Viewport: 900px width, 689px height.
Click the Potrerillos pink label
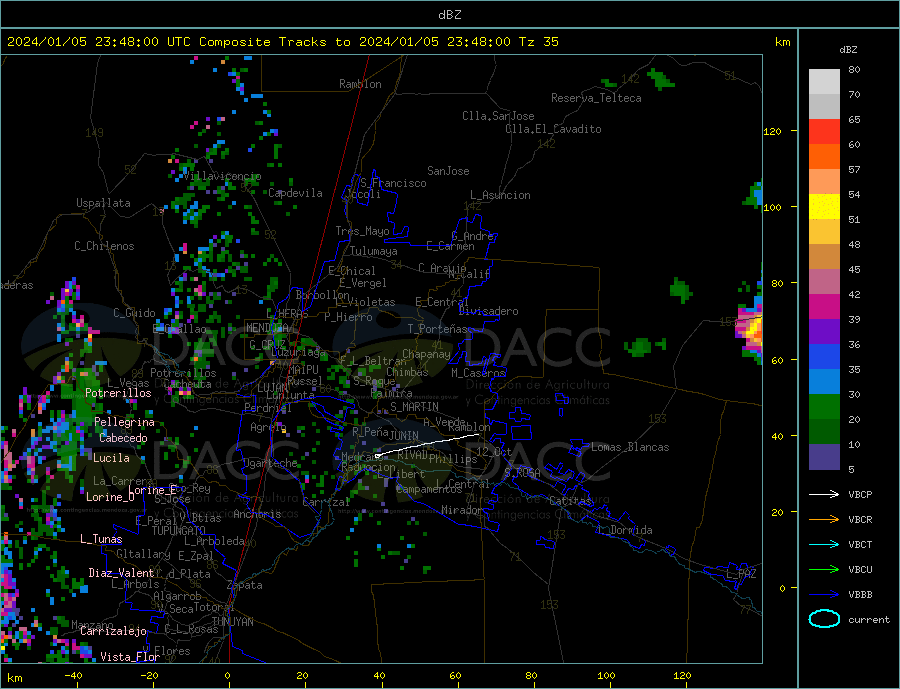pyautogui.click(x=118, y=393)
